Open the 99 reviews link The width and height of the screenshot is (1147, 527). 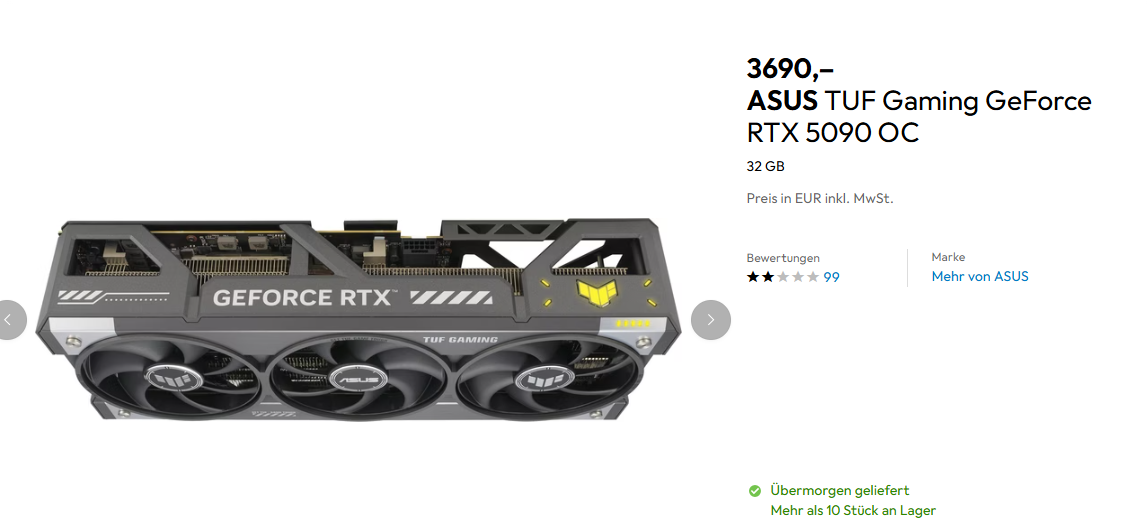(832, 277)
